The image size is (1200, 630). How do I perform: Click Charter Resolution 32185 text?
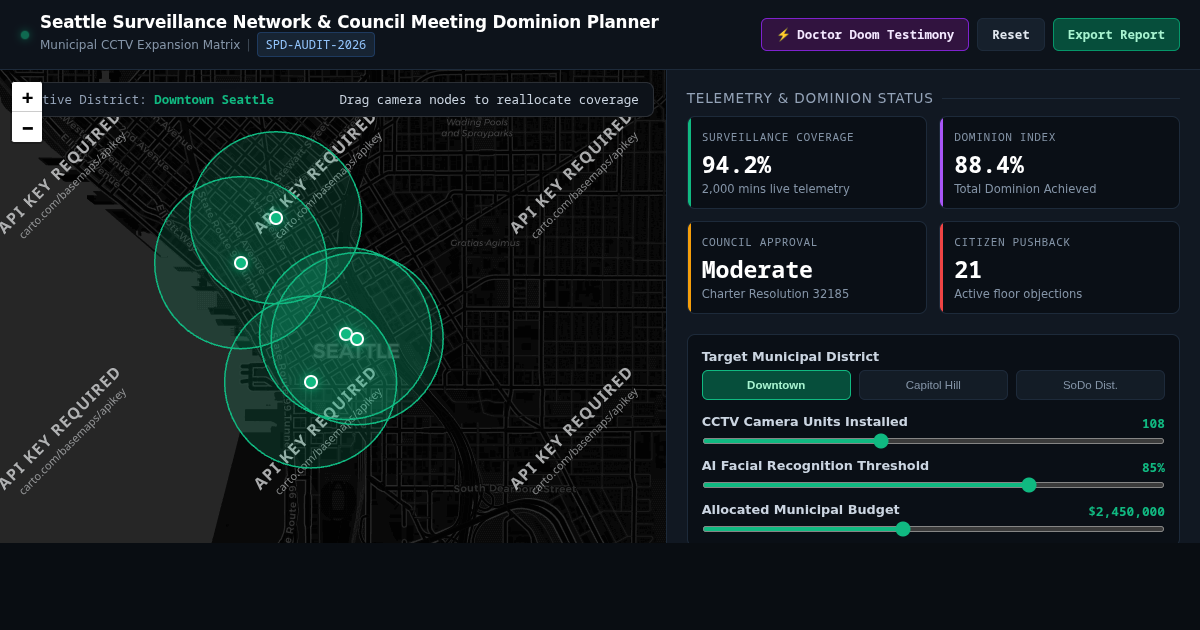click(775, 294)
